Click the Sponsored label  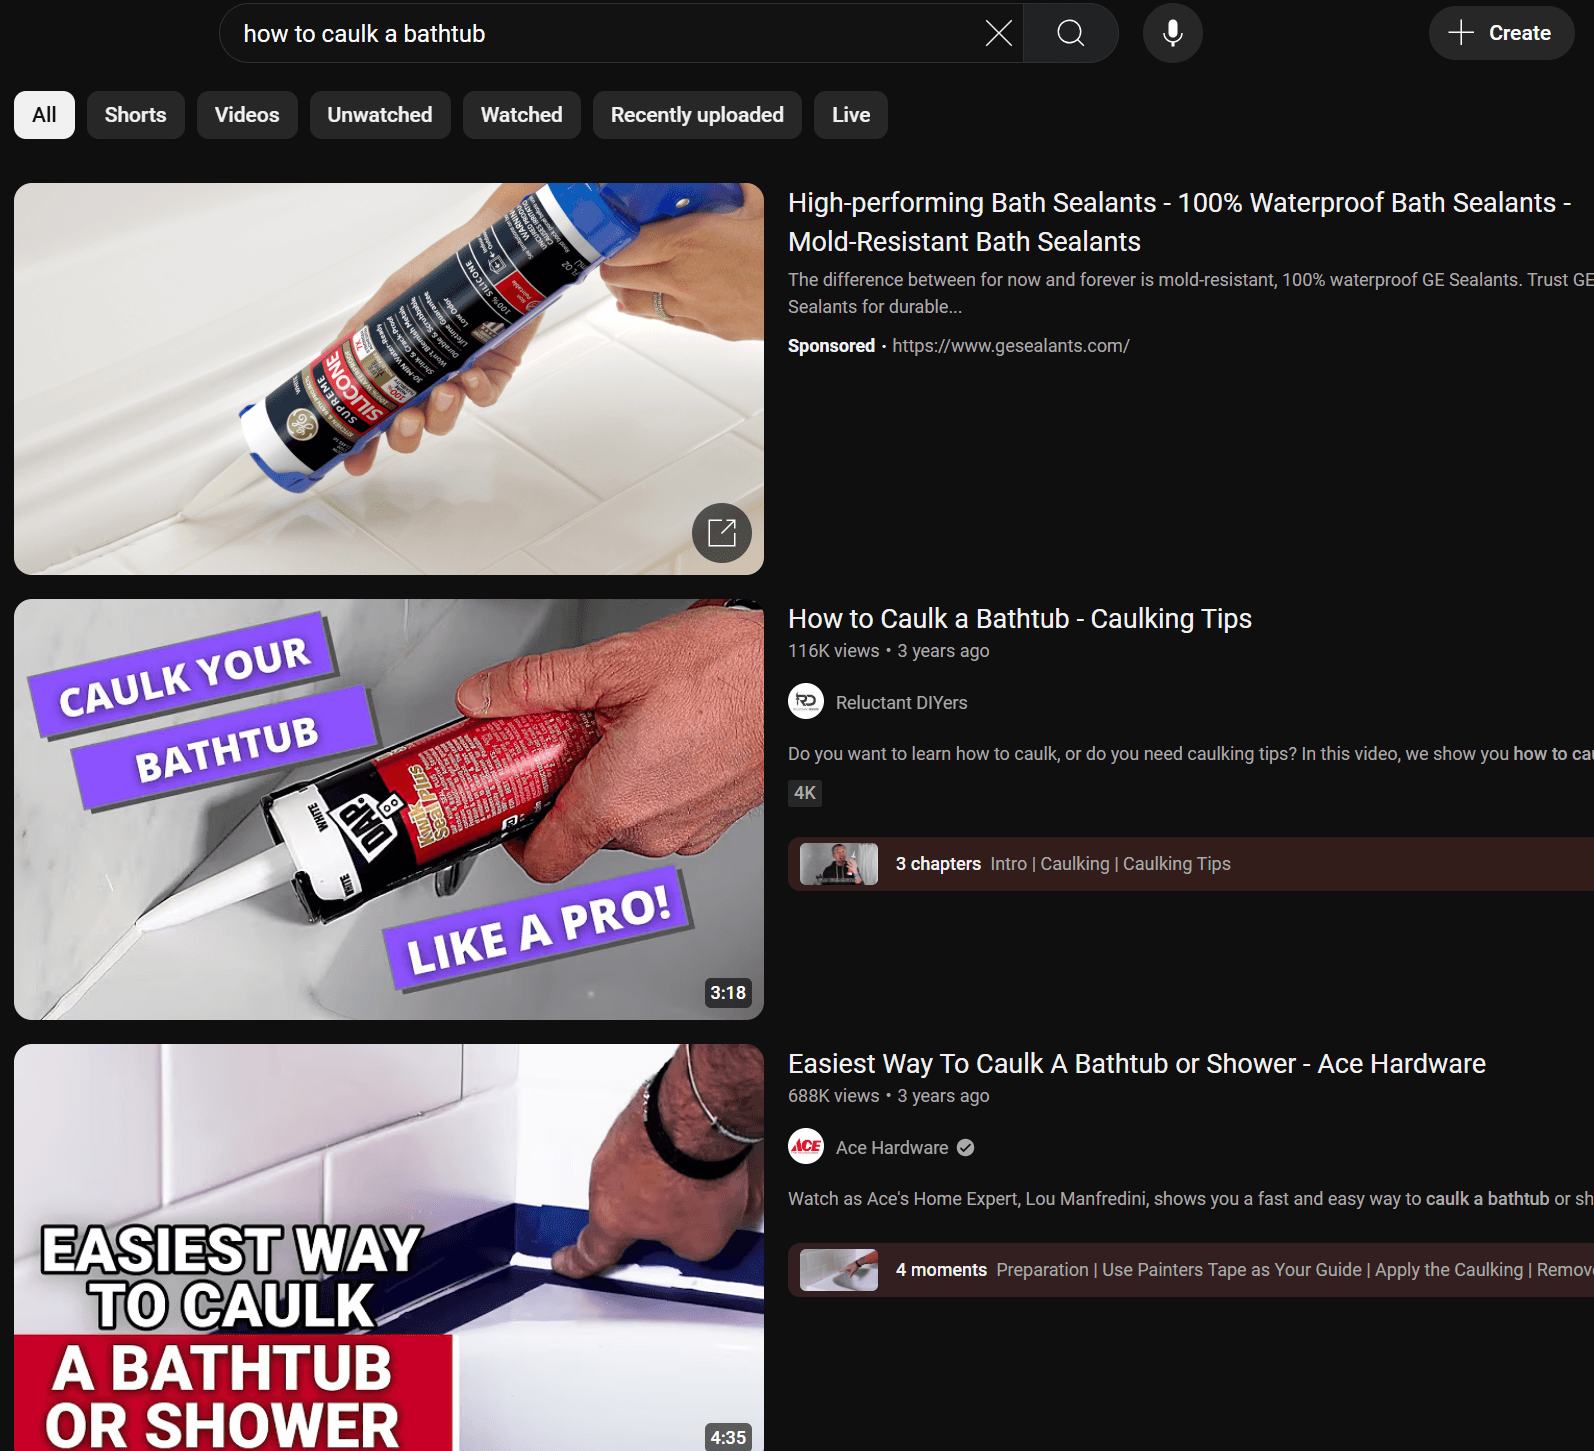[x=831, y=346]
